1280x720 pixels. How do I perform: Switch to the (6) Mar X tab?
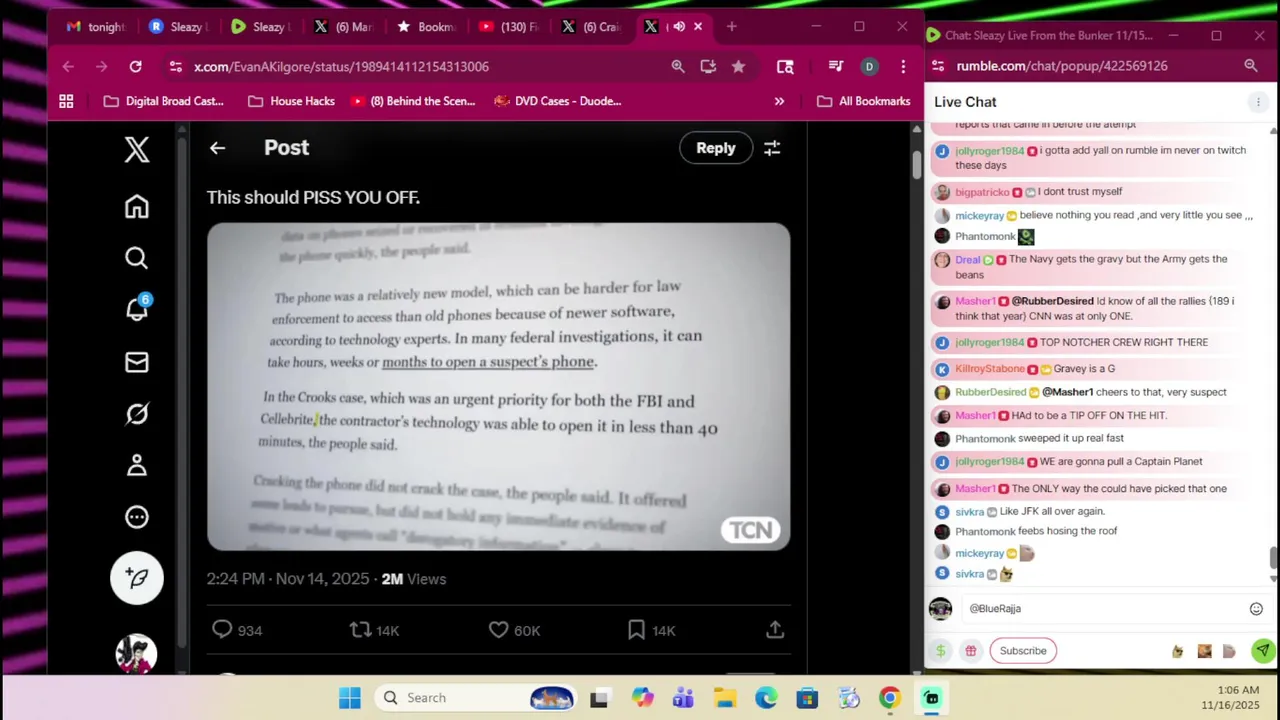tap(343, 27)
